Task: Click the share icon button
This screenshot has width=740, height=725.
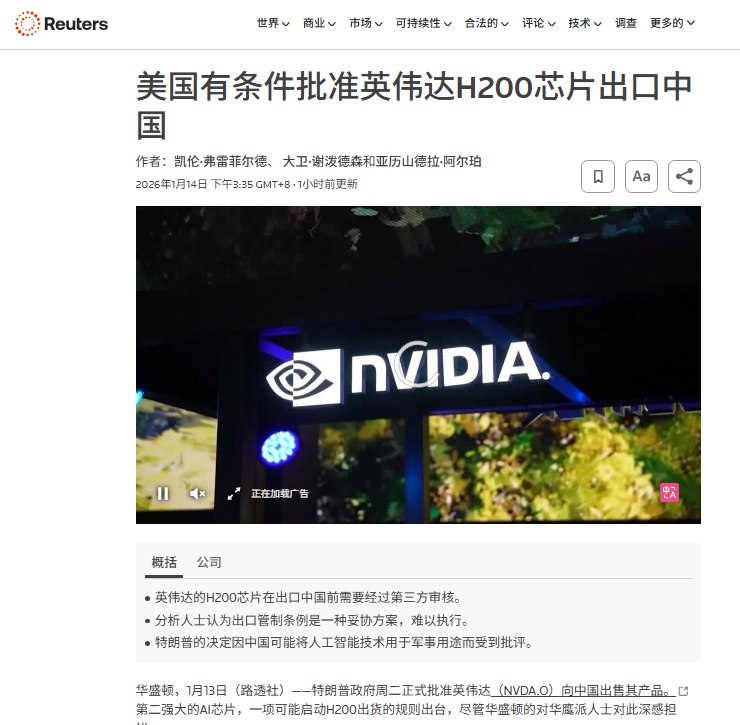Action: click(684, 177)
